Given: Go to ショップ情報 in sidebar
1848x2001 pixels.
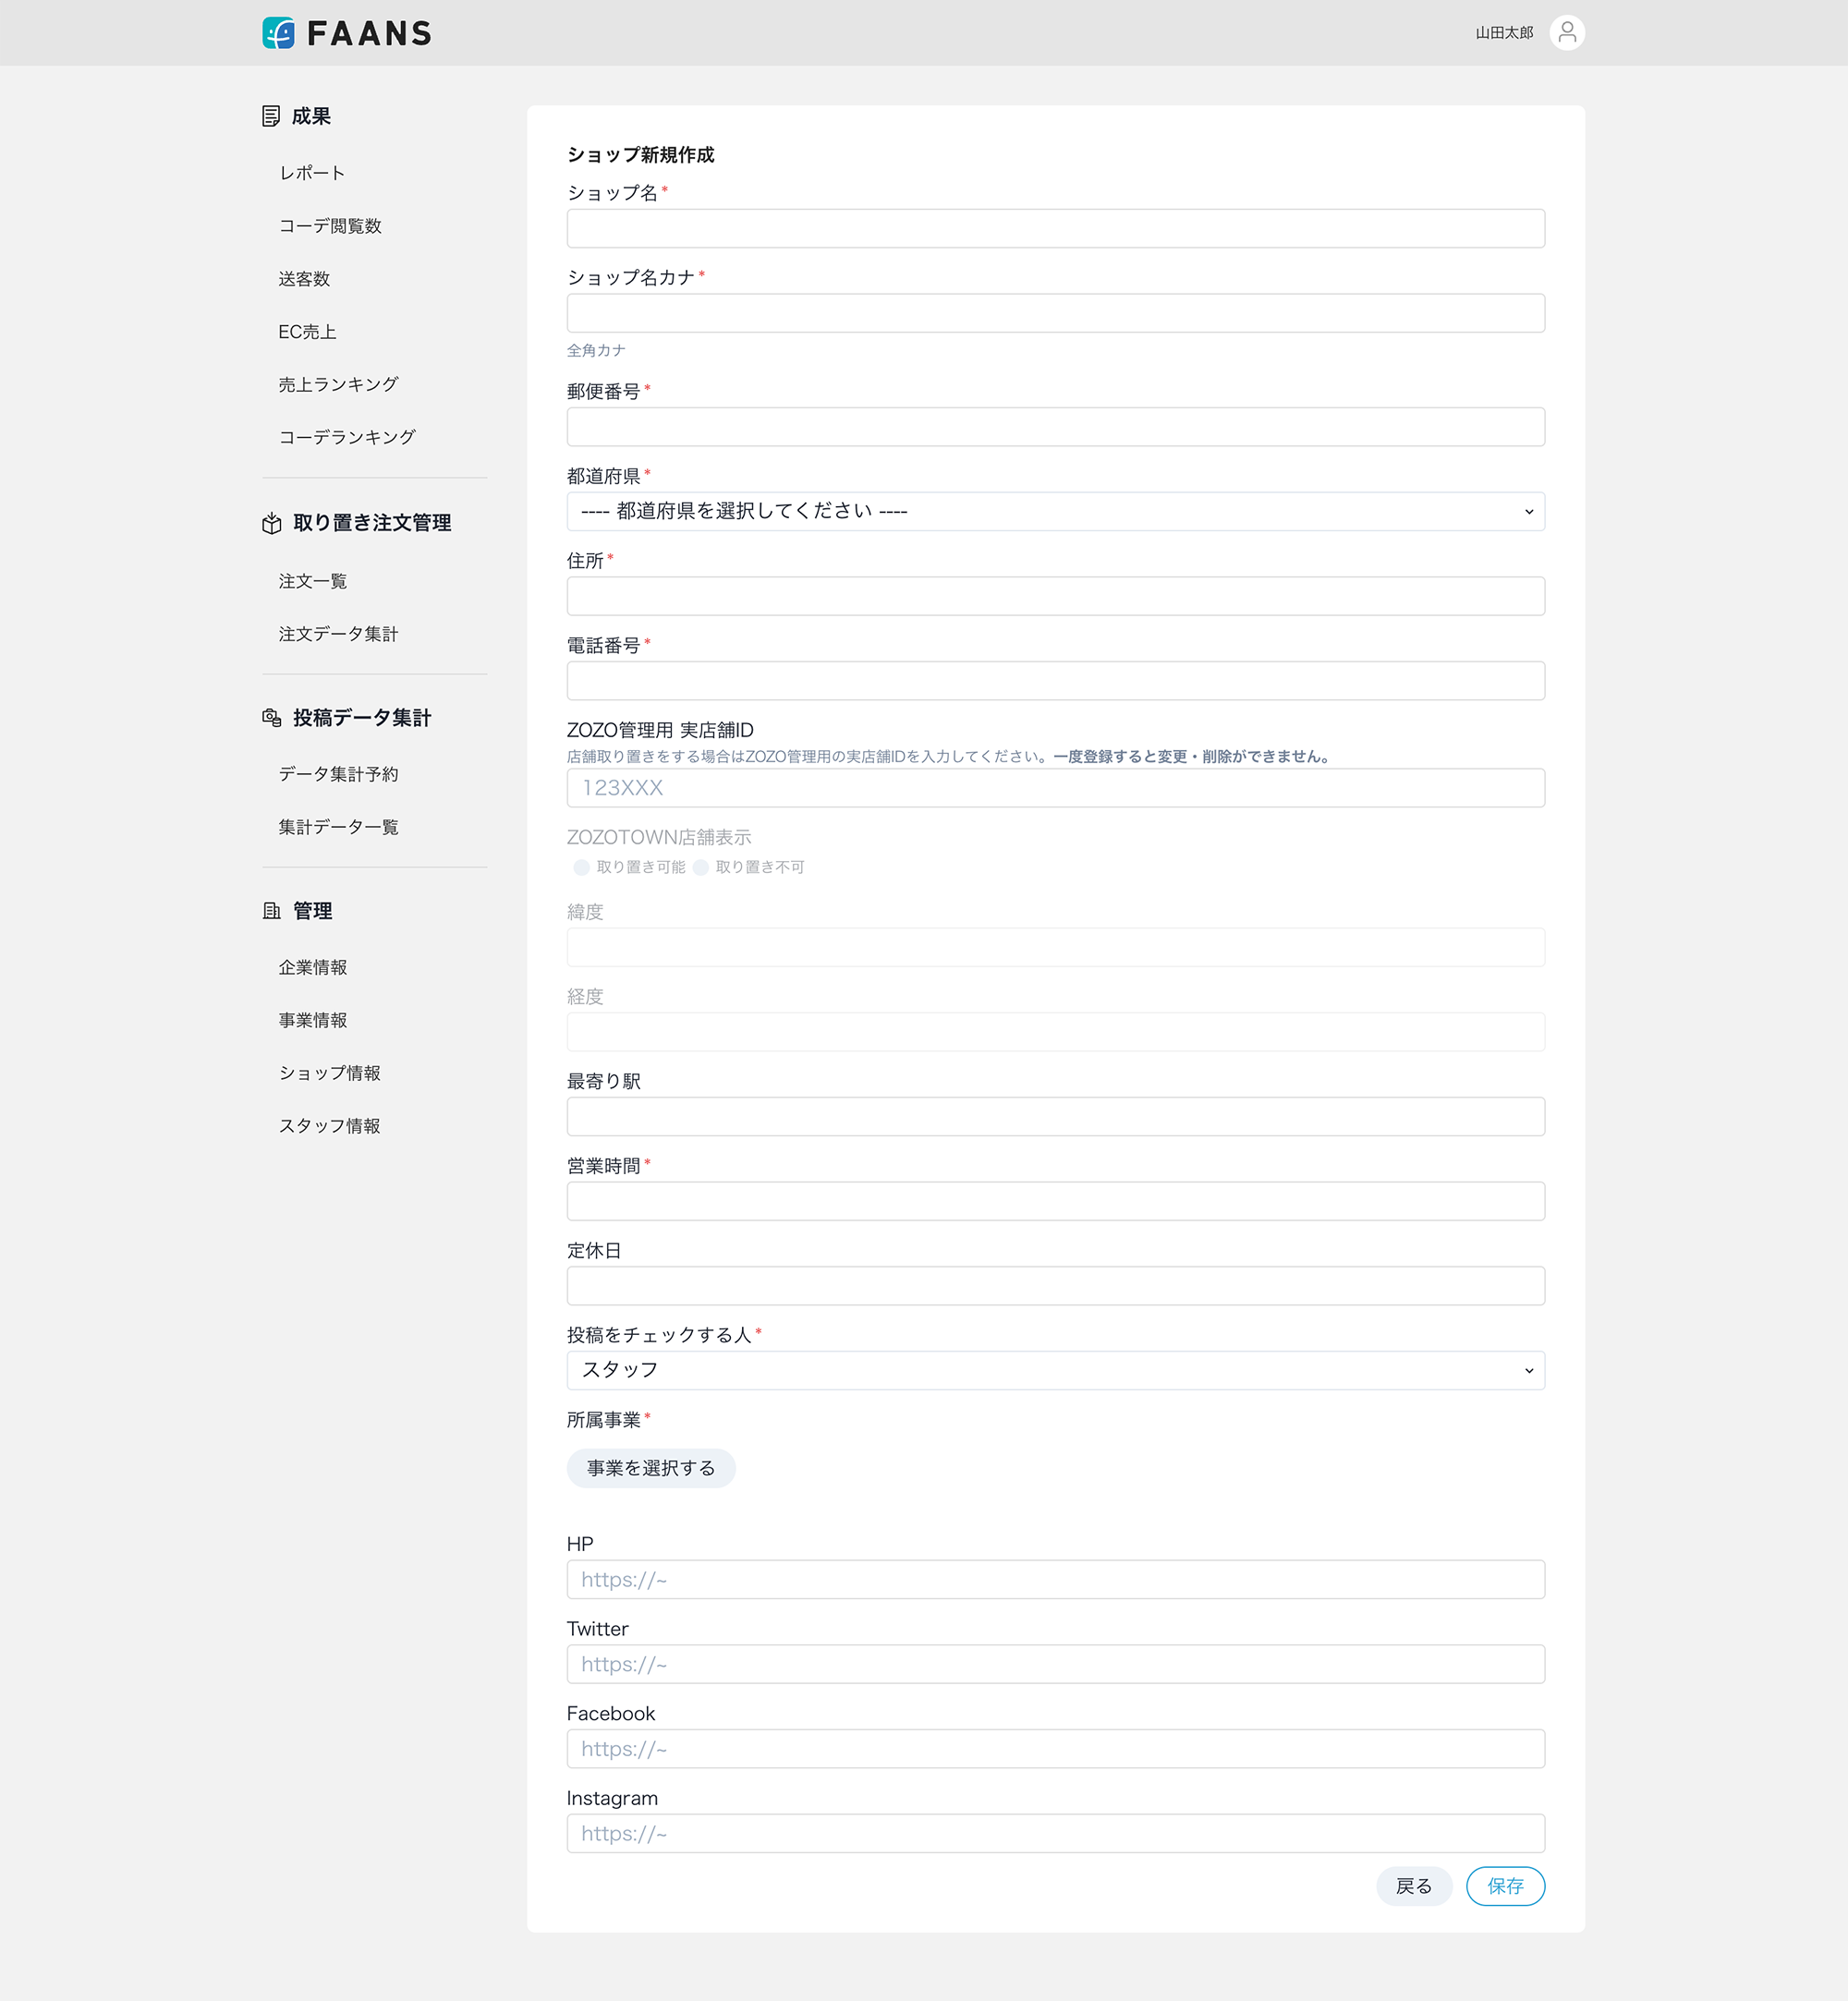Looking at the screenshot, I should tap(329, 1073).
